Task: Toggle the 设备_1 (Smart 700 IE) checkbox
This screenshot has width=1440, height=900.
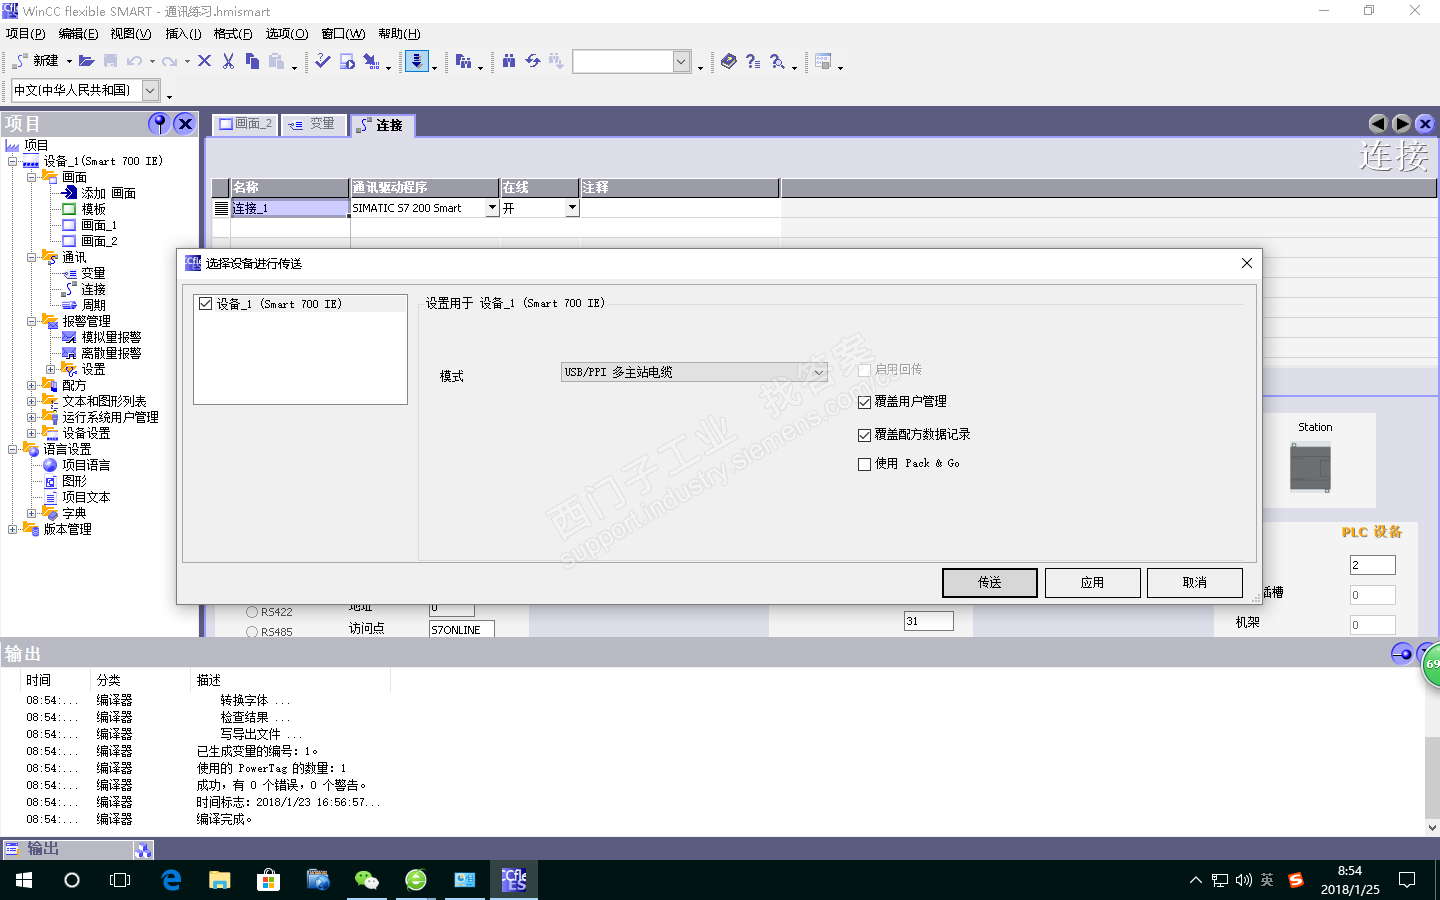Action: pos(206,304)
